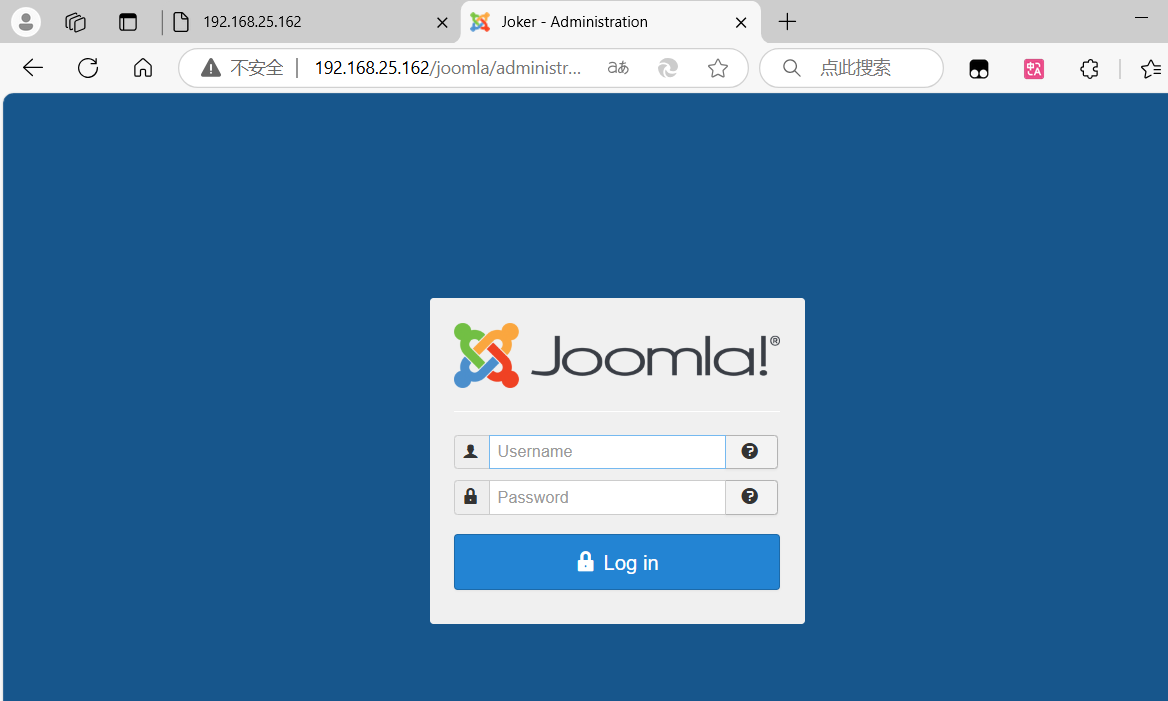This screenshot has height=701, width=1168.
Task: Open the black mask extension icon
Action: click(x=979, y=69)
